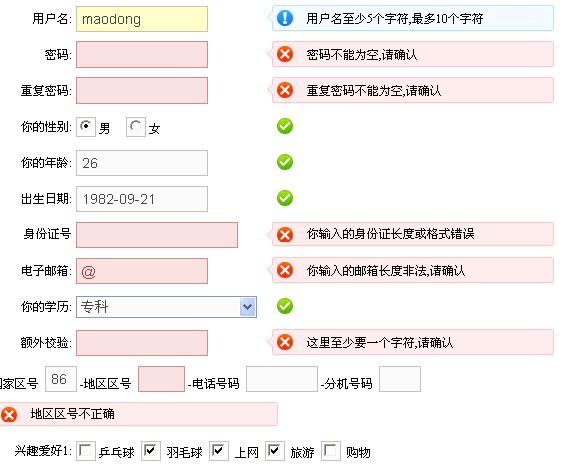Click the 身份证号 input field

coord(157,235)
